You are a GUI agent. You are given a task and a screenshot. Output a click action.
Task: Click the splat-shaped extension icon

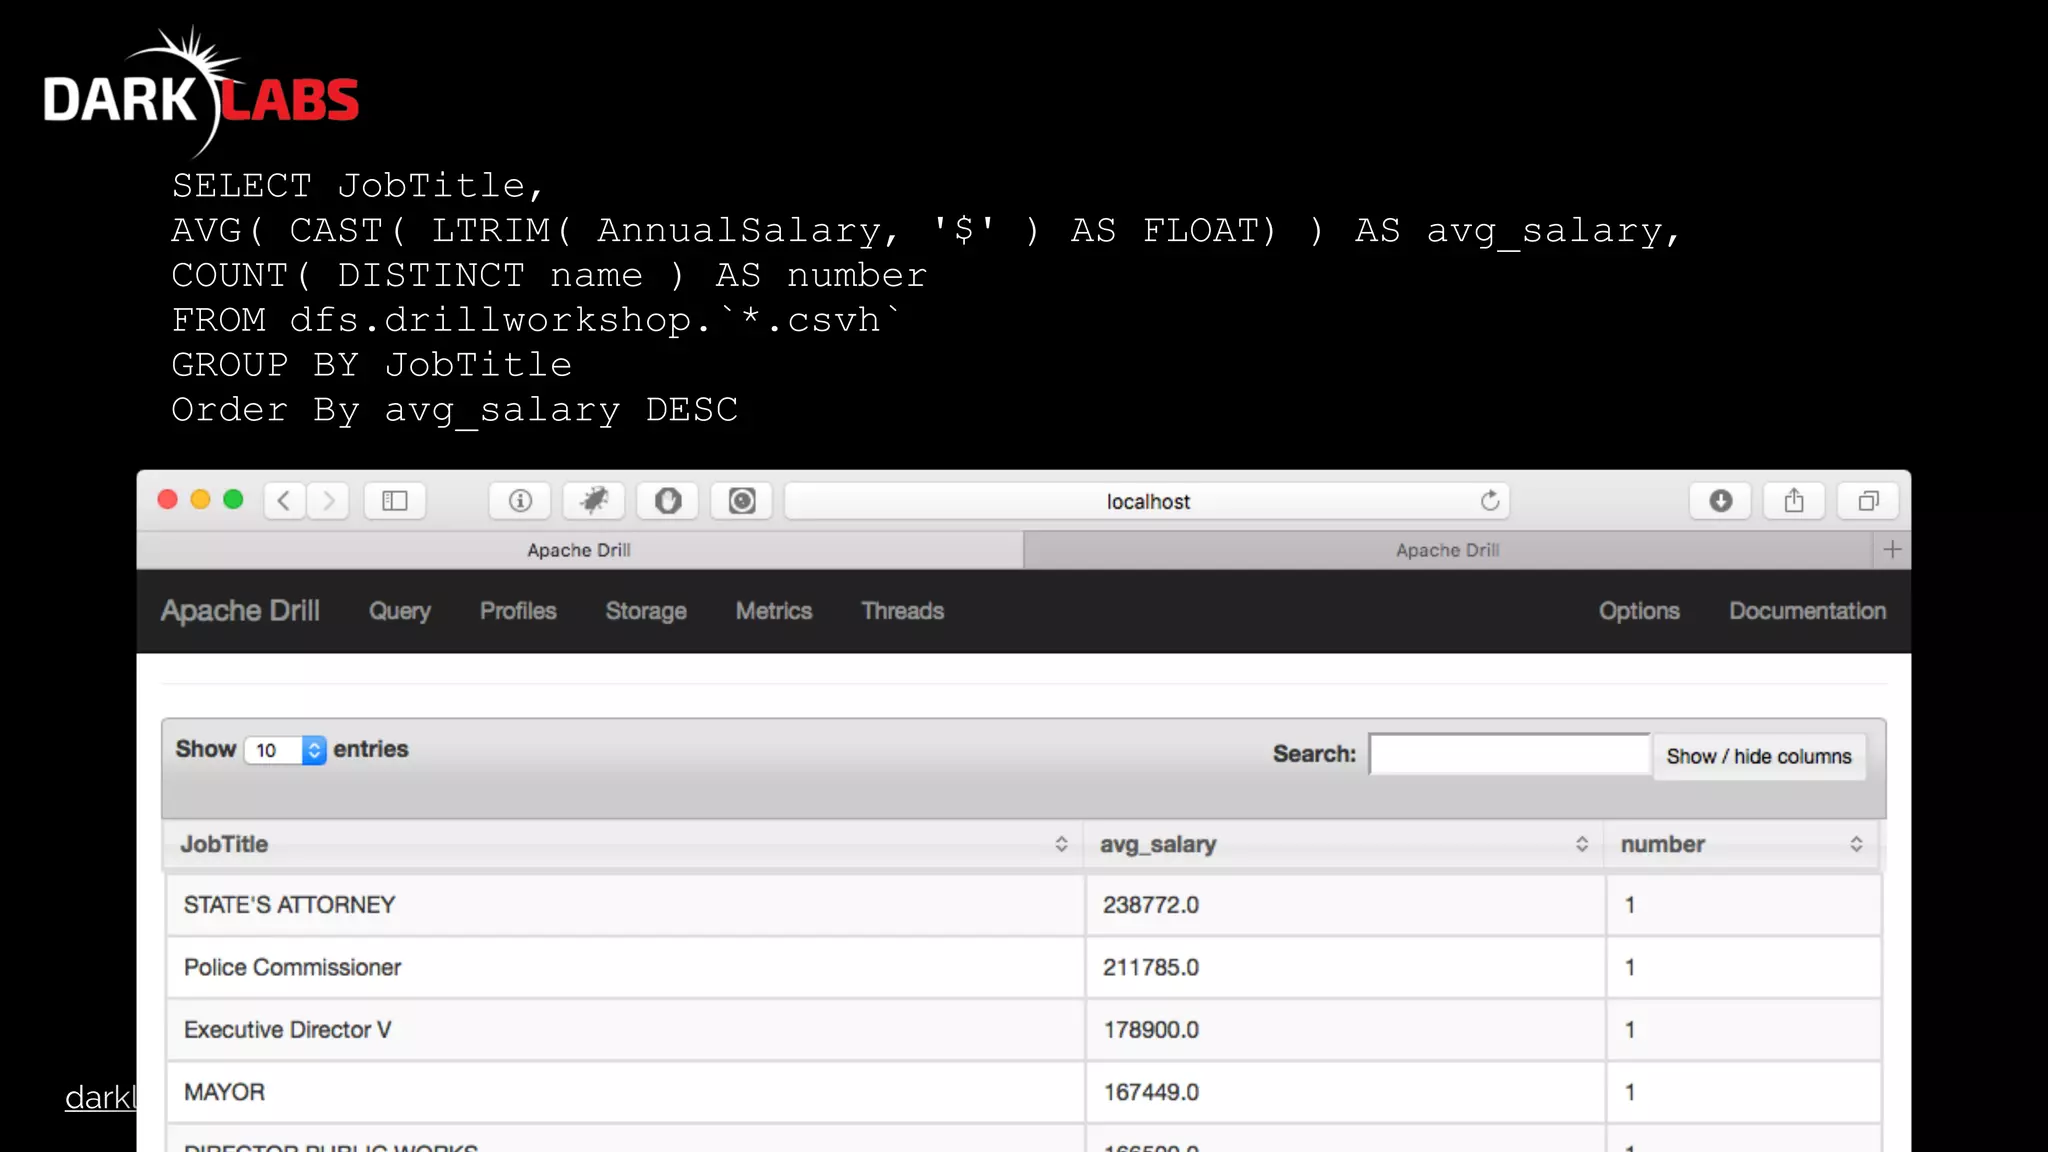tap(594, 501)
